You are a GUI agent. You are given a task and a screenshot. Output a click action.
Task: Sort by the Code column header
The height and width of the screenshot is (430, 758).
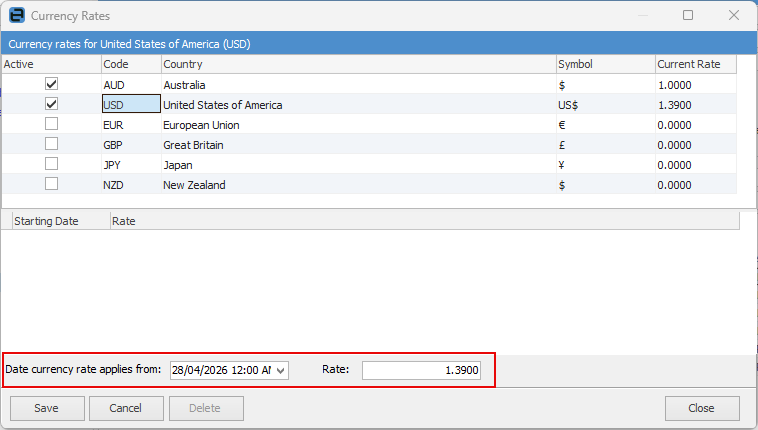point(131,64)
